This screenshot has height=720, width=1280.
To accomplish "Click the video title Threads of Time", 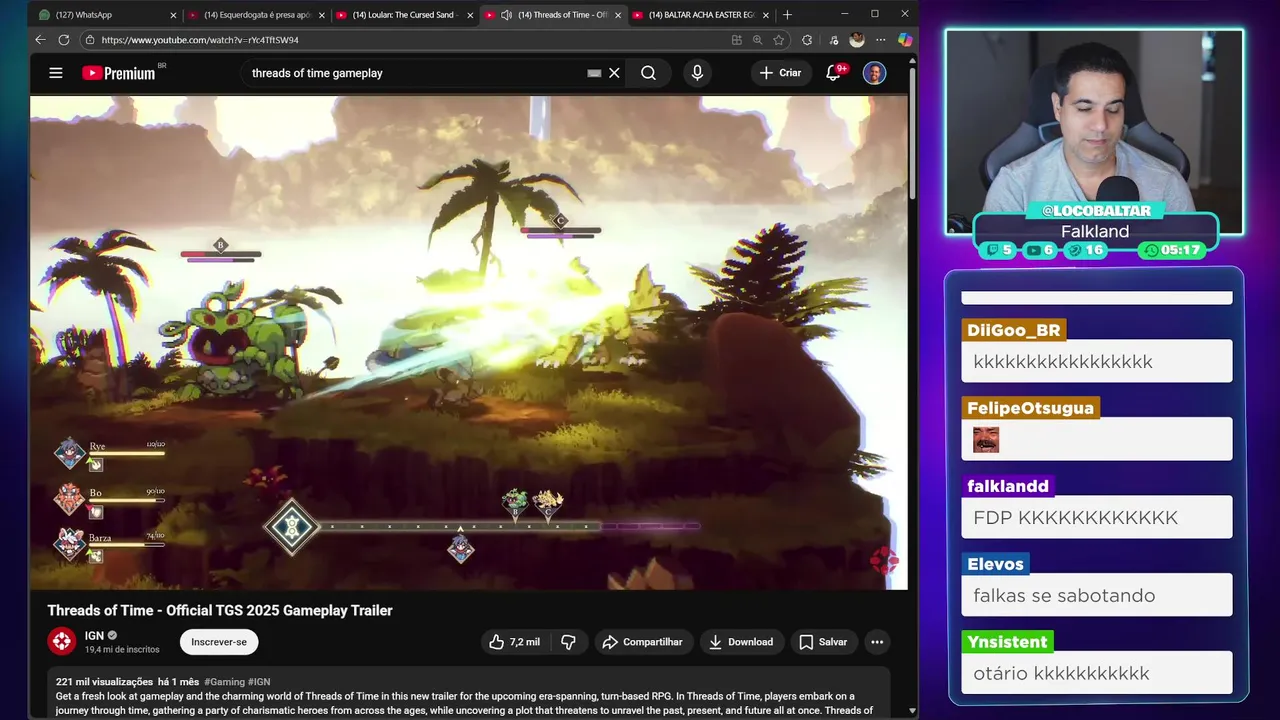I will click(x=220, y=610).
